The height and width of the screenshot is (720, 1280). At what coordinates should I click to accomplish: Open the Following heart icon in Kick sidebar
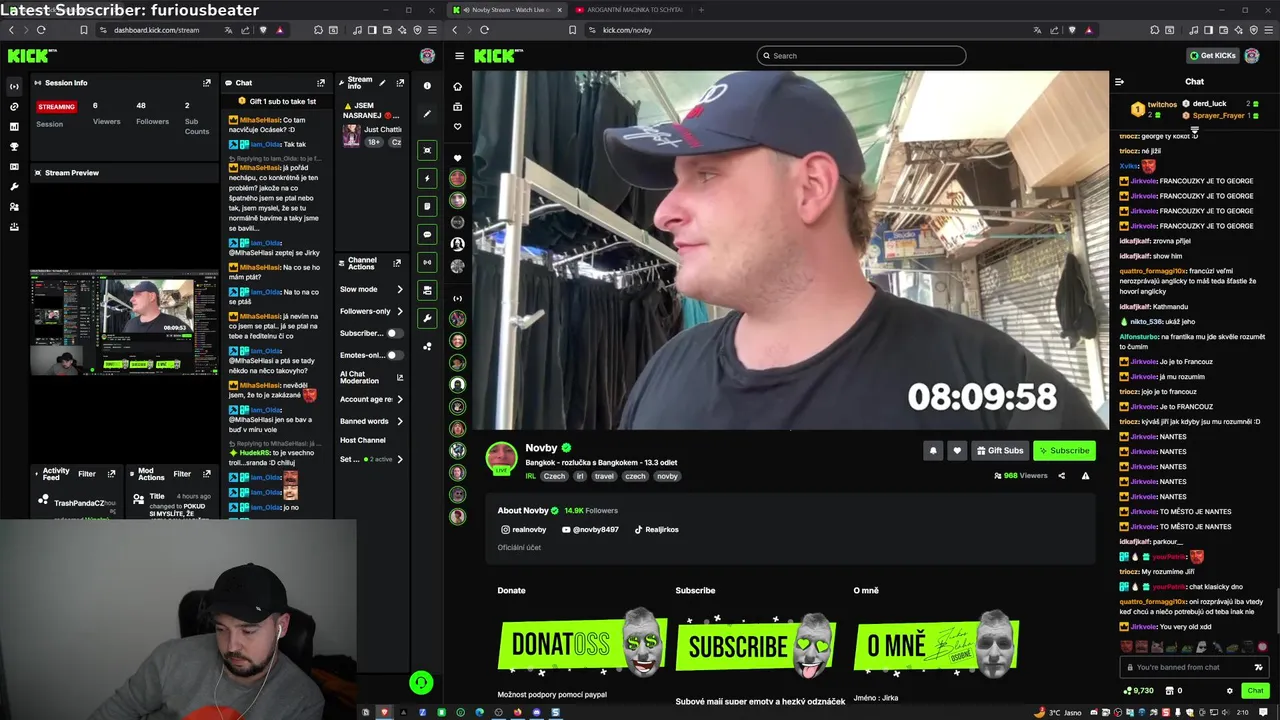458,127
